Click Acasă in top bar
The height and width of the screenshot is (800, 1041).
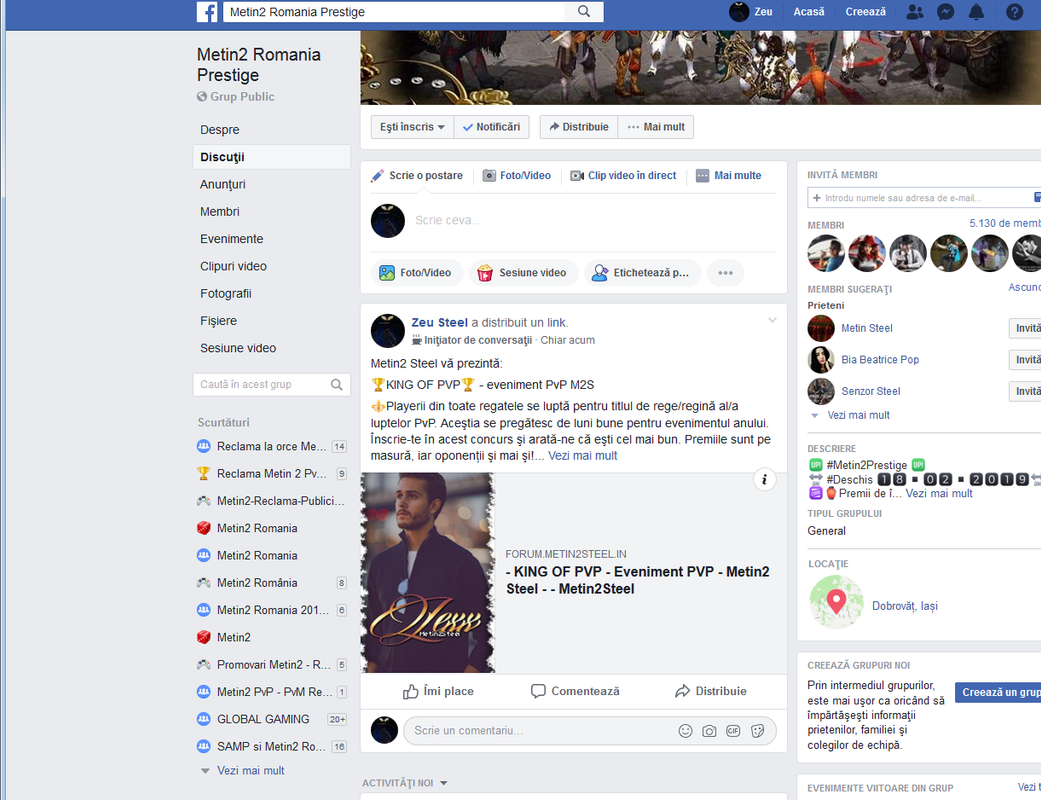coord(809,12)
